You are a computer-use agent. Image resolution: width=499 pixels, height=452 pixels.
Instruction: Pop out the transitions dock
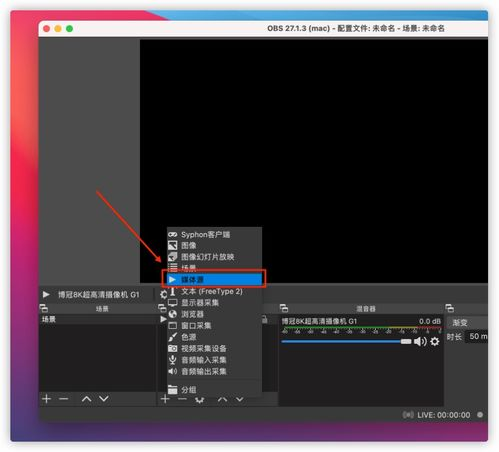449,308
